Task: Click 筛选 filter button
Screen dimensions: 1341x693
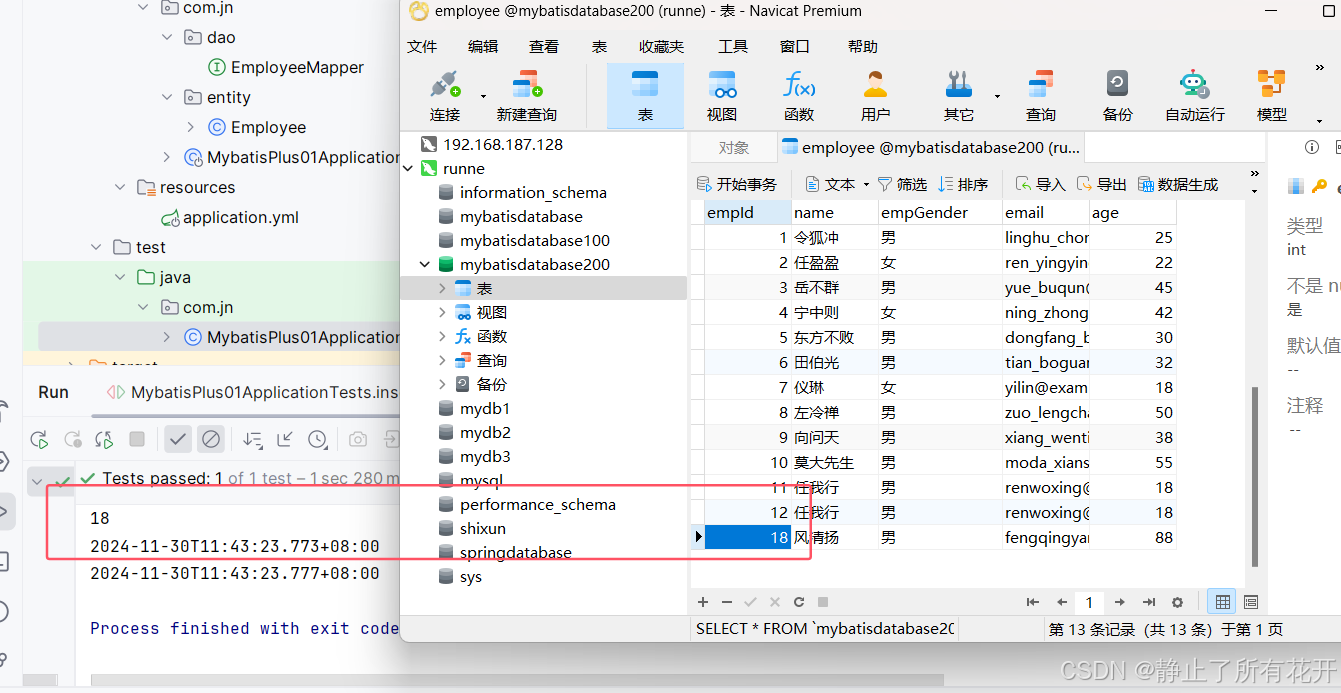Action: (902, 184)
